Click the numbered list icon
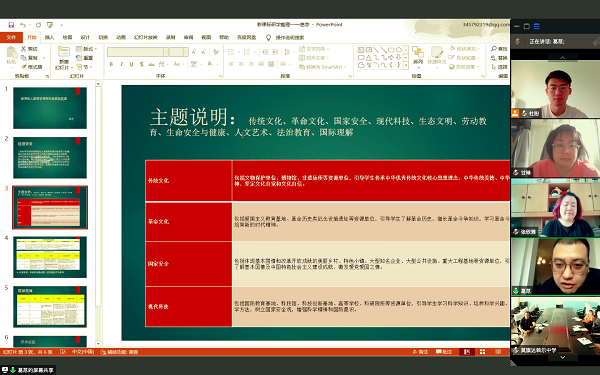This screenshot has width=600, height=375. (x=247, y=52)
